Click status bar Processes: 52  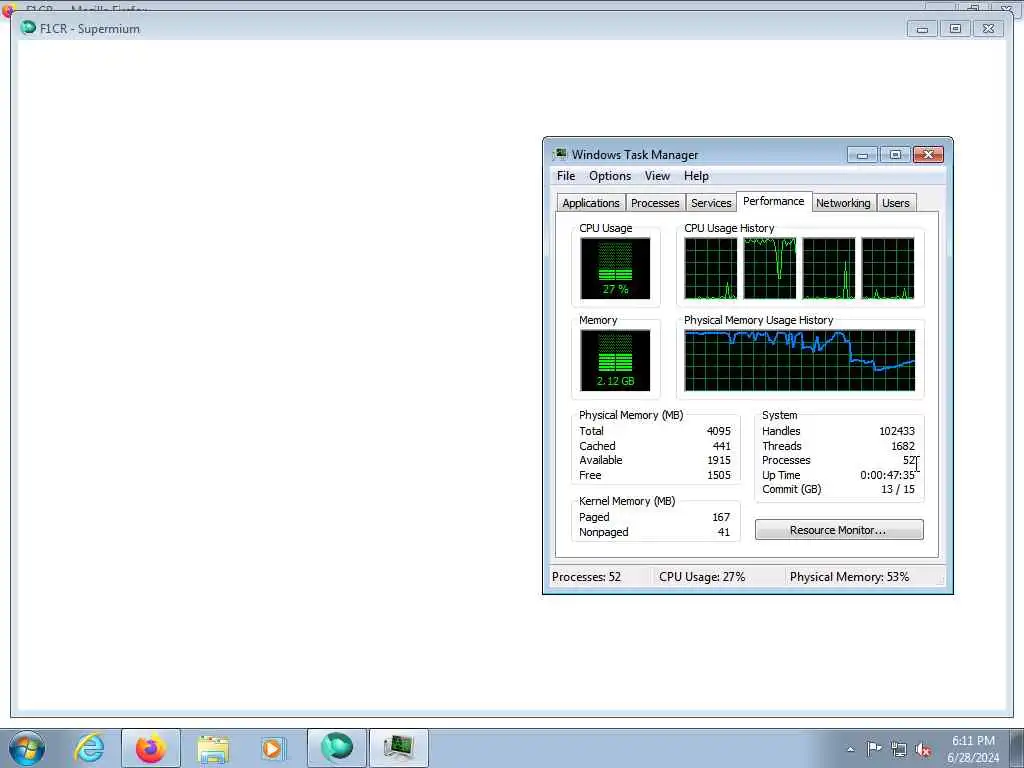click(586, 577)
